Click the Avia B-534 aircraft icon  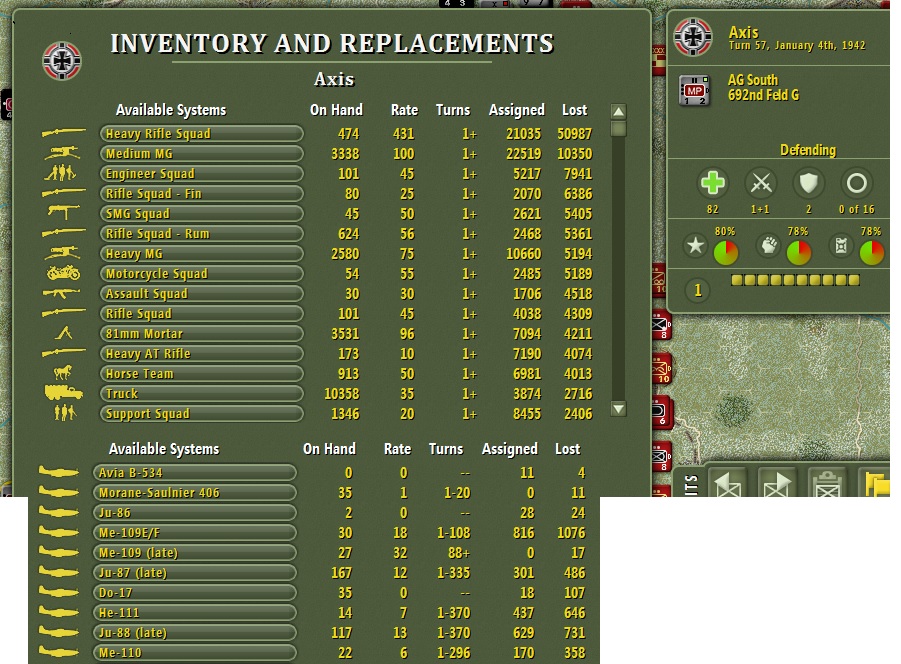[59, 472]
